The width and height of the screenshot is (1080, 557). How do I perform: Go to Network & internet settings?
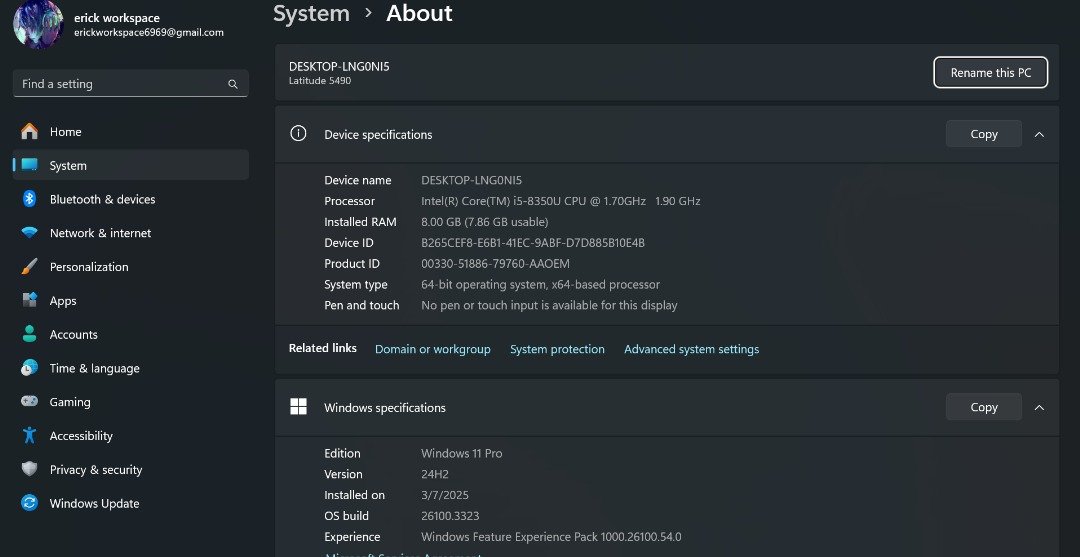click(131, 233)
